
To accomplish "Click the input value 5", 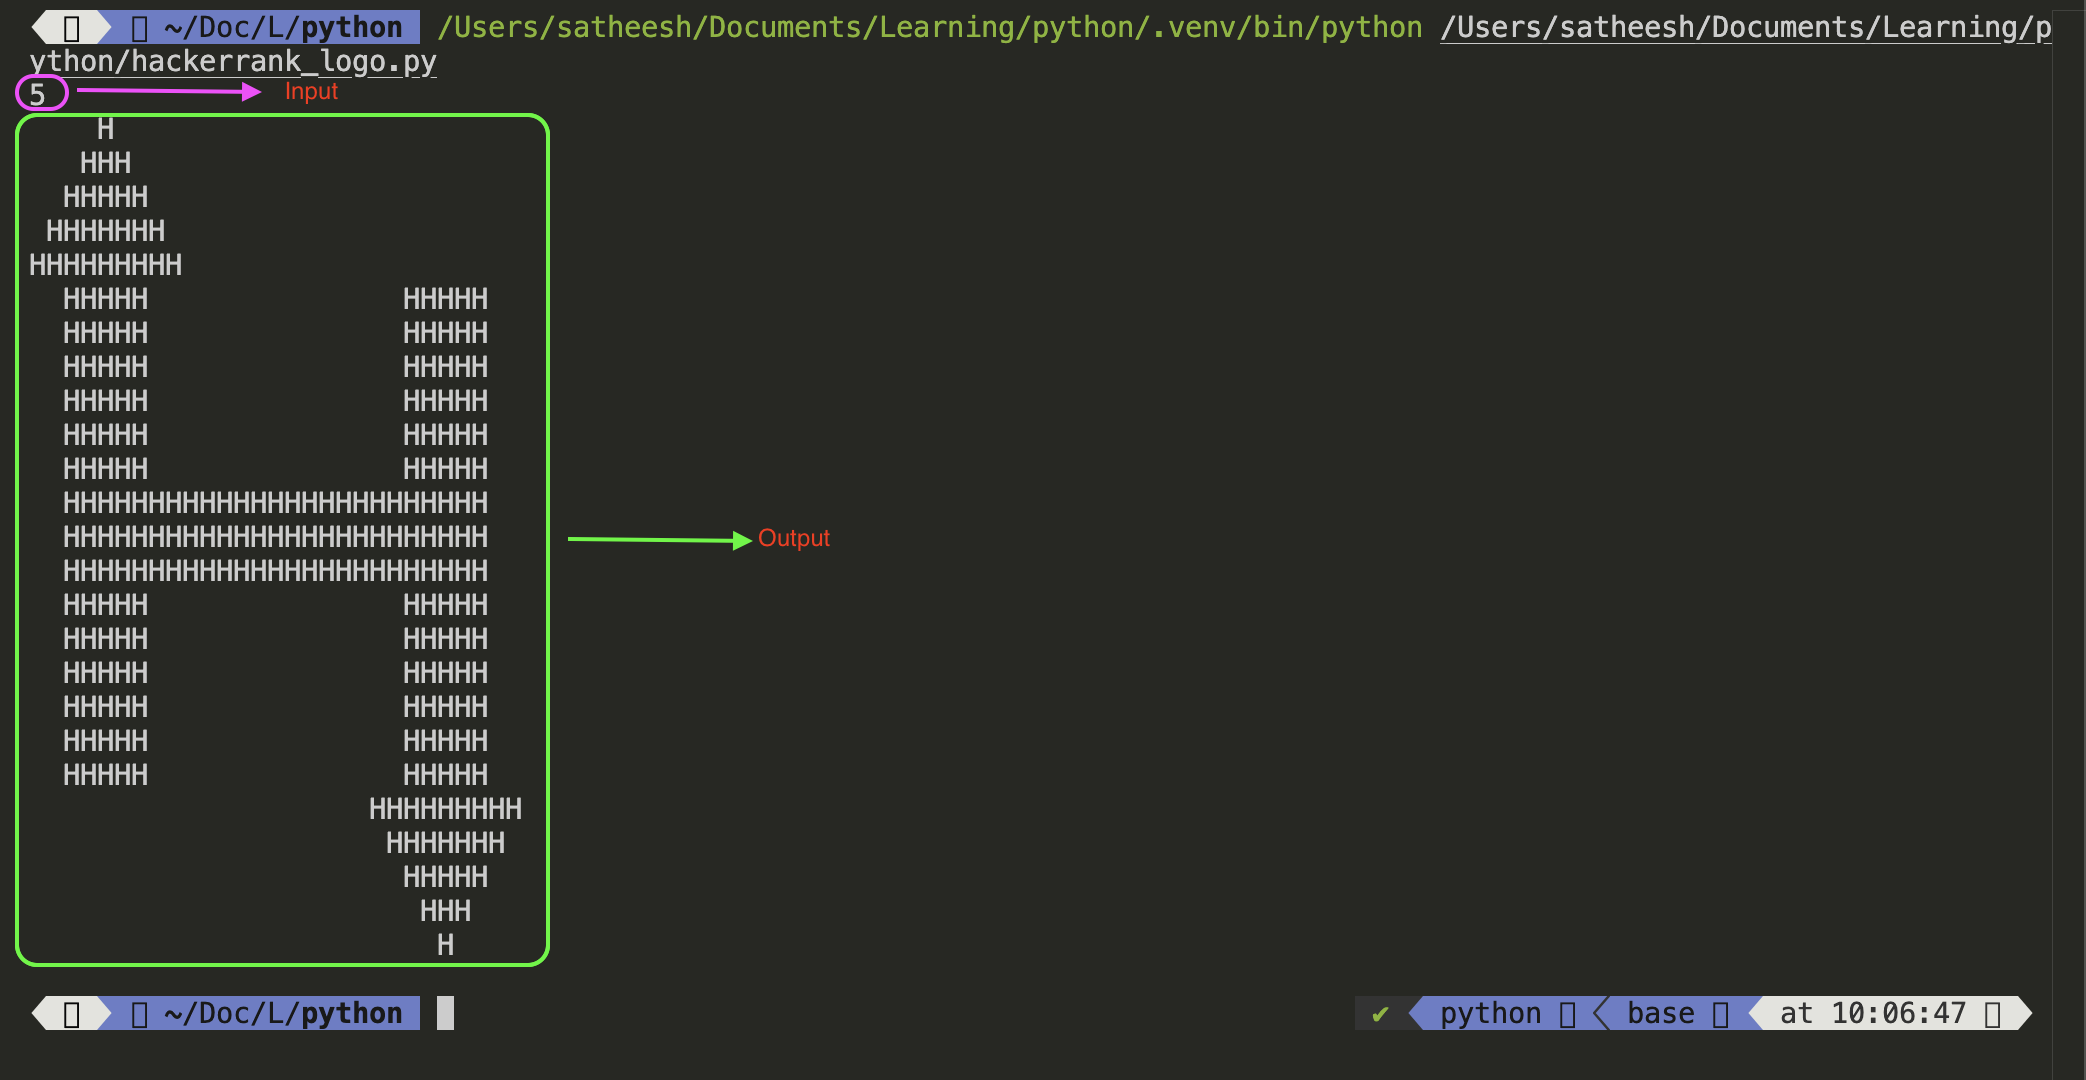I will point(38,95).
